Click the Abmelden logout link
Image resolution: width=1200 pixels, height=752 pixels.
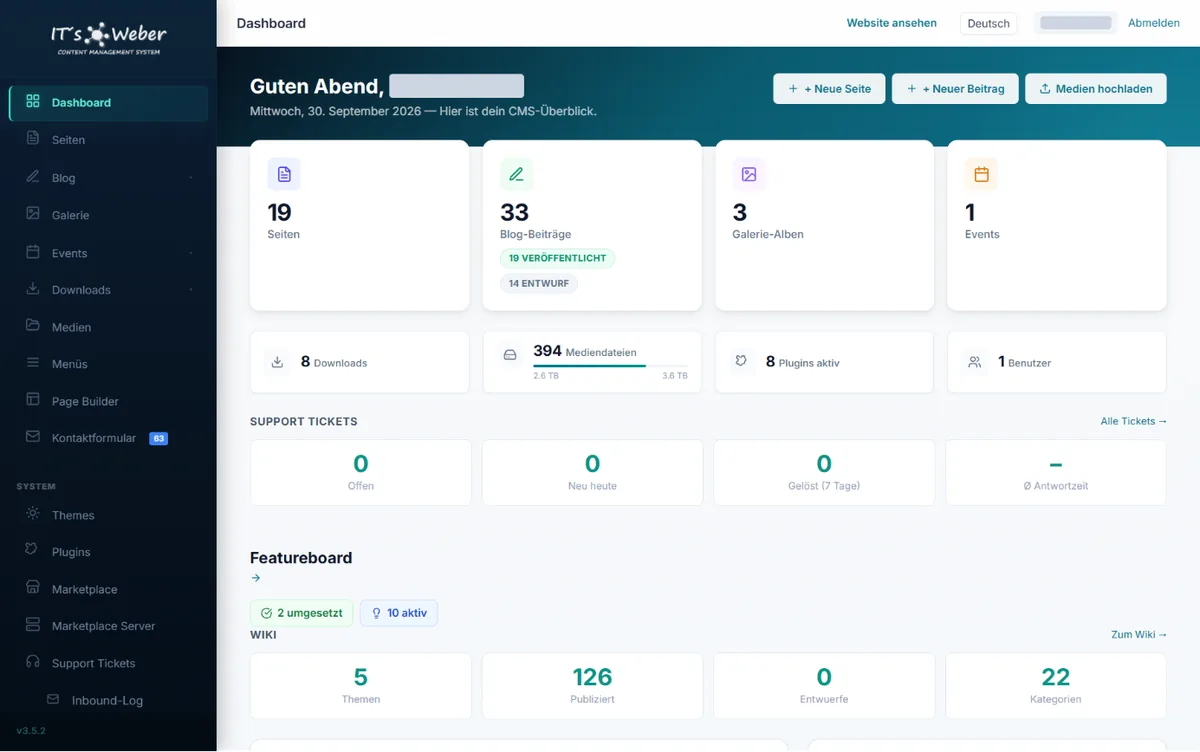[1154, 23]
